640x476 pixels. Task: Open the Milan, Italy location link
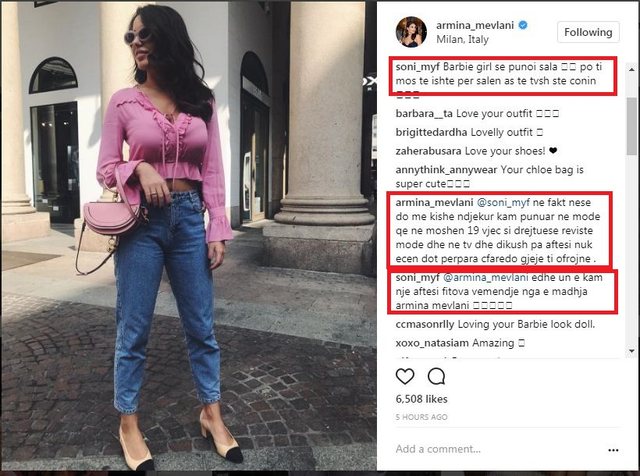point(462,40)
